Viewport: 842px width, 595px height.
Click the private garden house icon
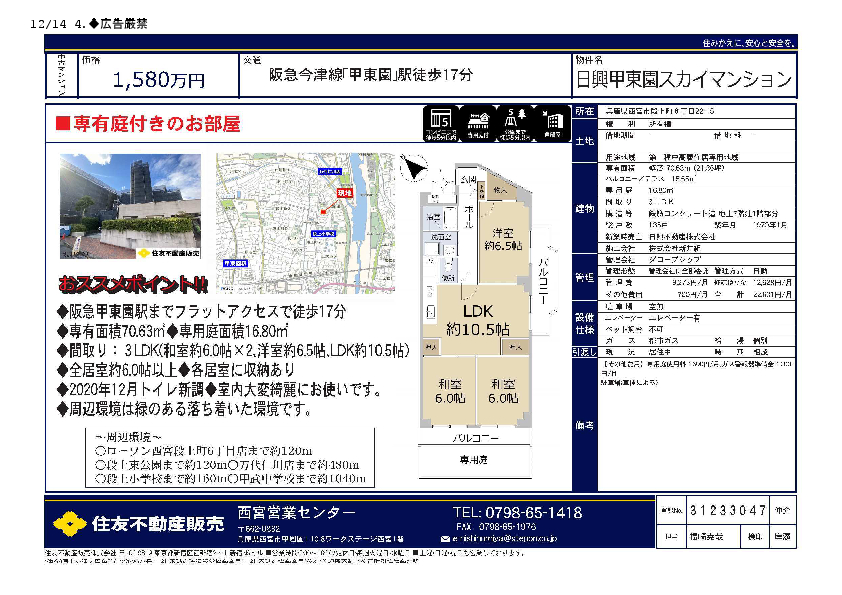click(x=479, y=124)
